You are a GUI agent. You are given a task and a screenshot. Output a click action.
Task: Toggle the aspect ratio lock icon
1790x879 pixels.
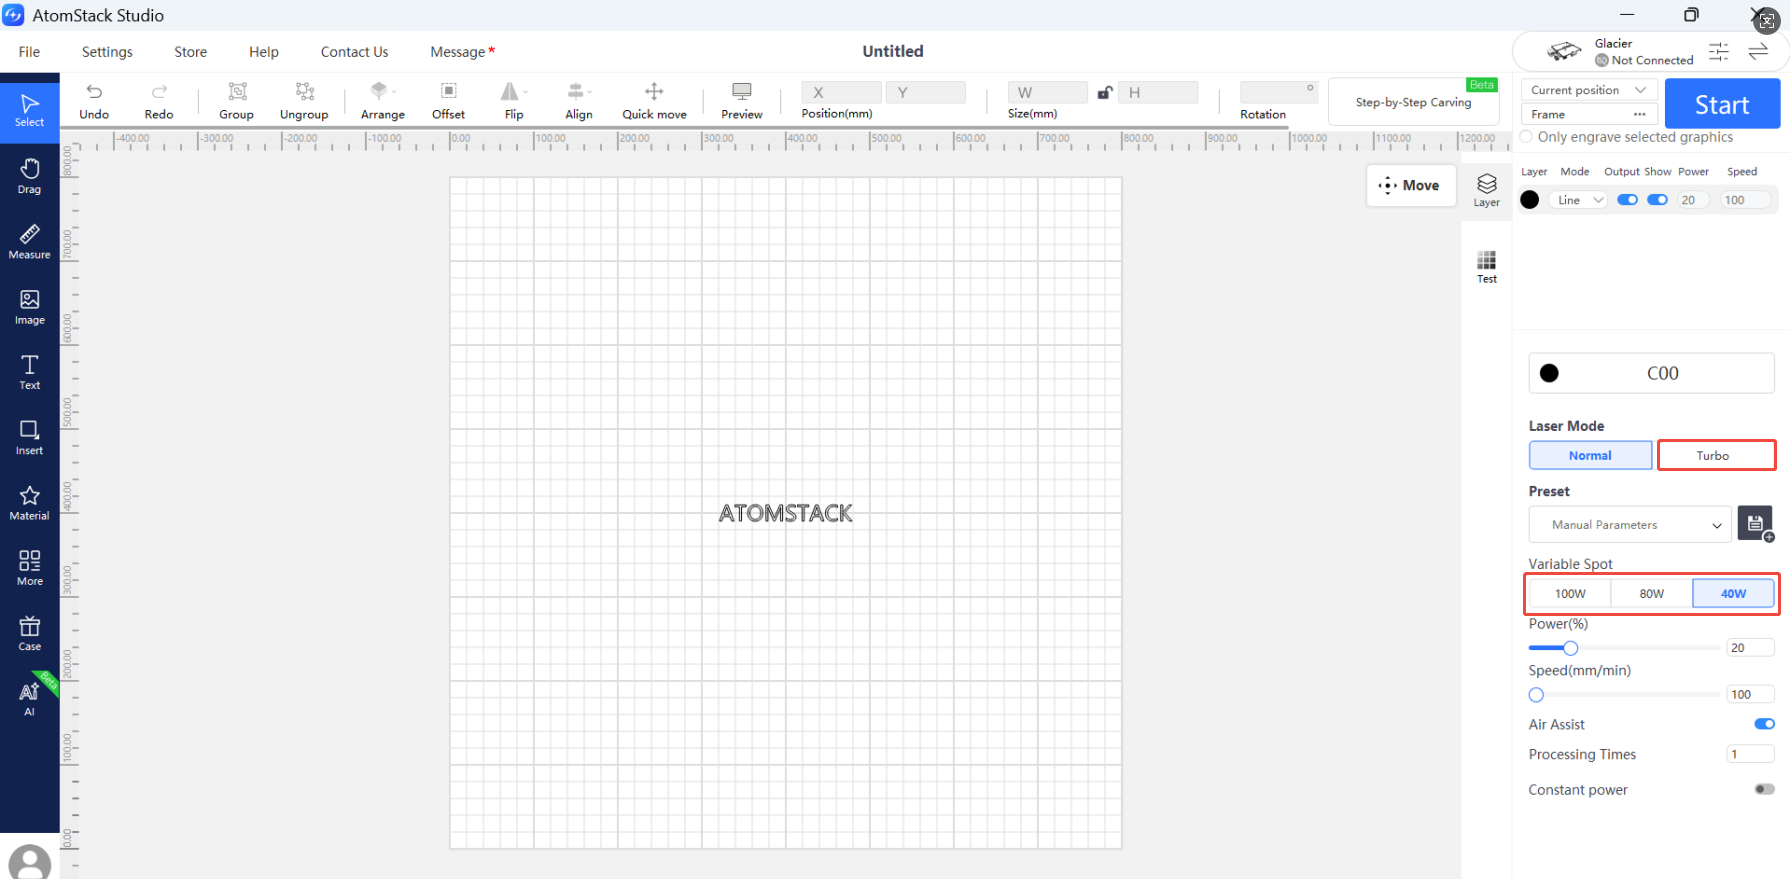tap(1104, 93)
